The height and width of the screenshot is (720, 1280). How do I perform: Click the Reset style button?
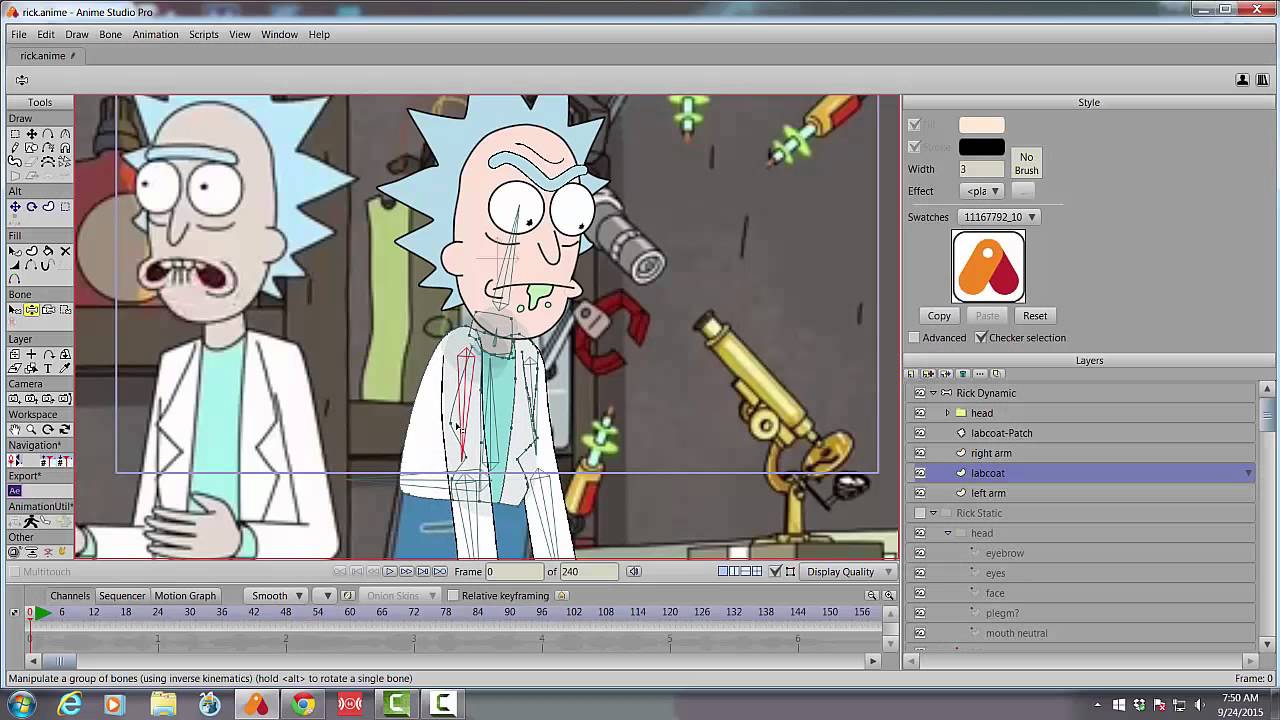click(x=1035, y=316)
